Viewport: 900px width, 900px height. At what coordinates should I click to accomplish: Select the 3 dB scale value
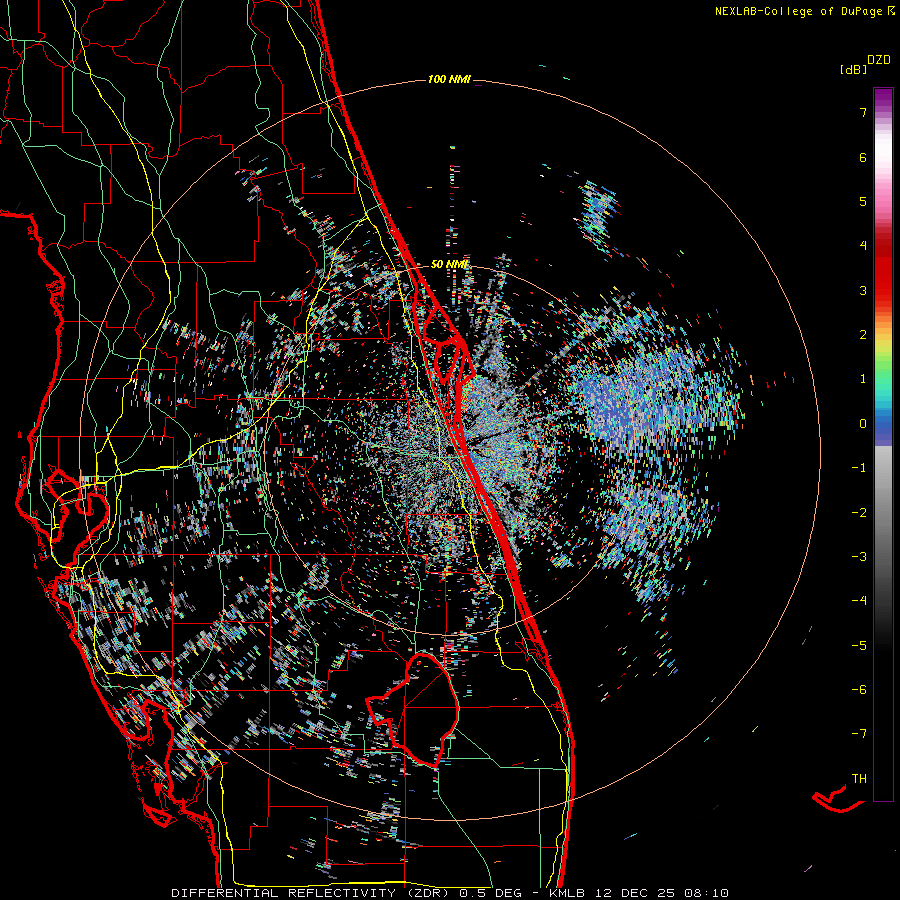(x=863, y=290)
